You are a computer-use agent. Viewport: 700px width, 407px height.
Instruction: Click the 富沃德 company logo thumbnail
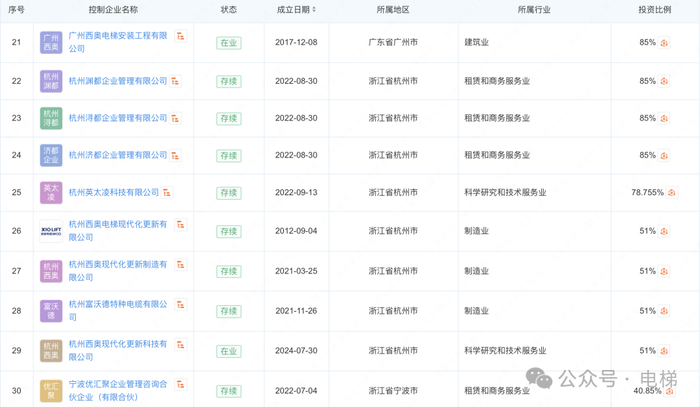pyautogui.click(x=51, y=311)
